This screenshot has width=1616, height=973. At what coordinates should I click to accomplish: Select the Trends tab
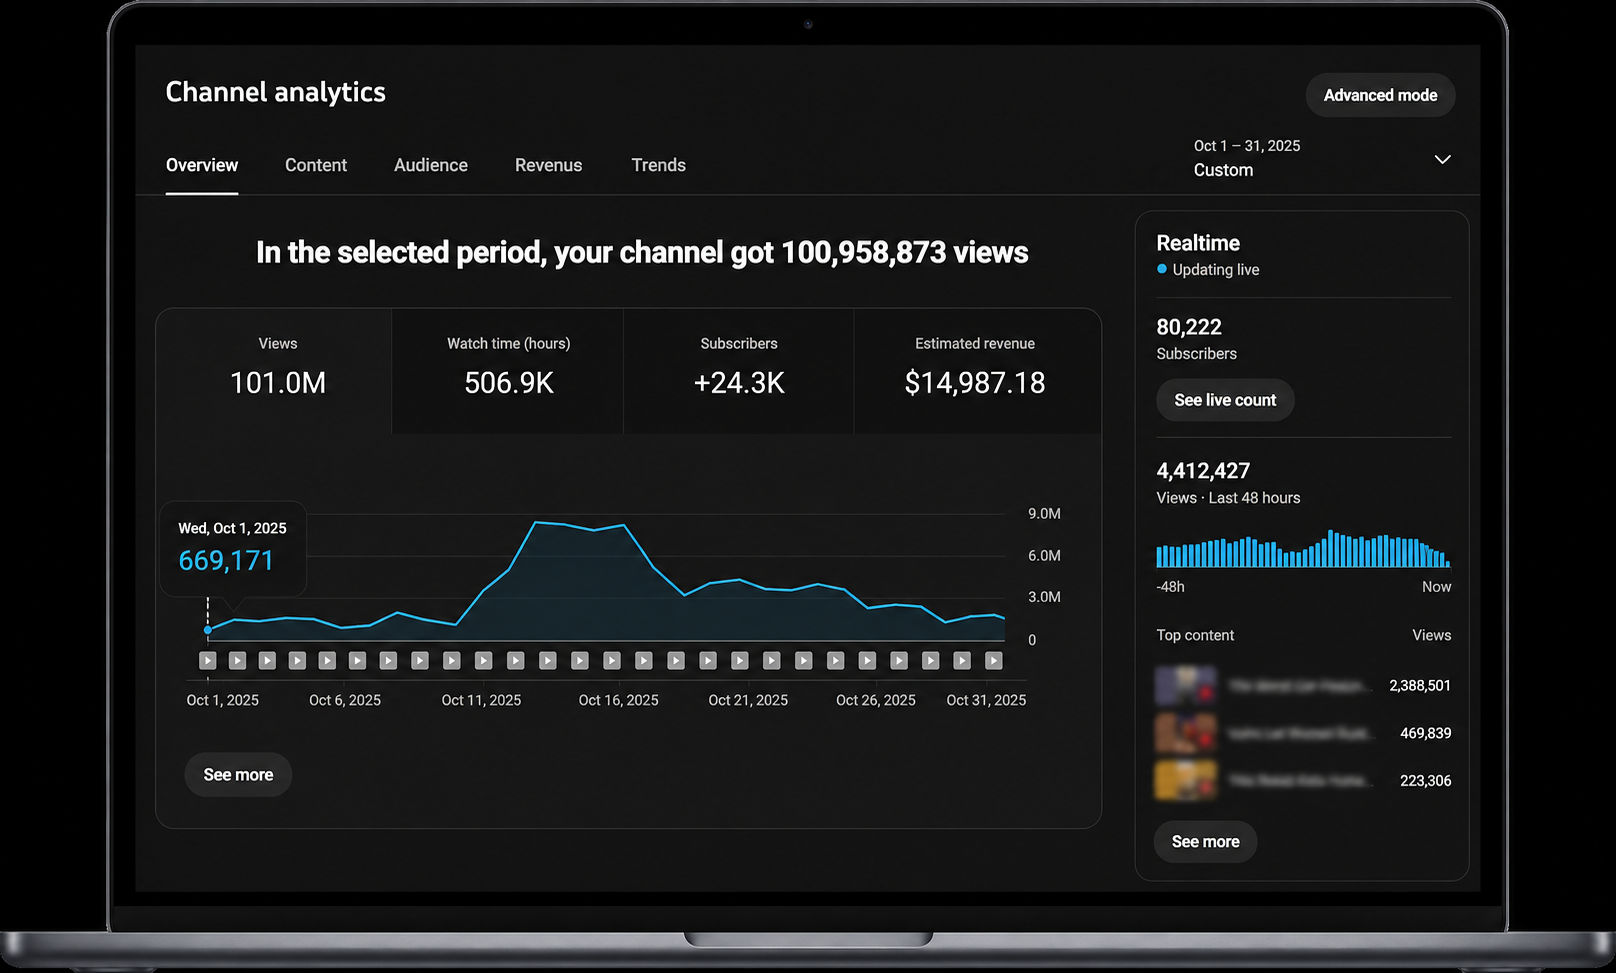[658, 165]
